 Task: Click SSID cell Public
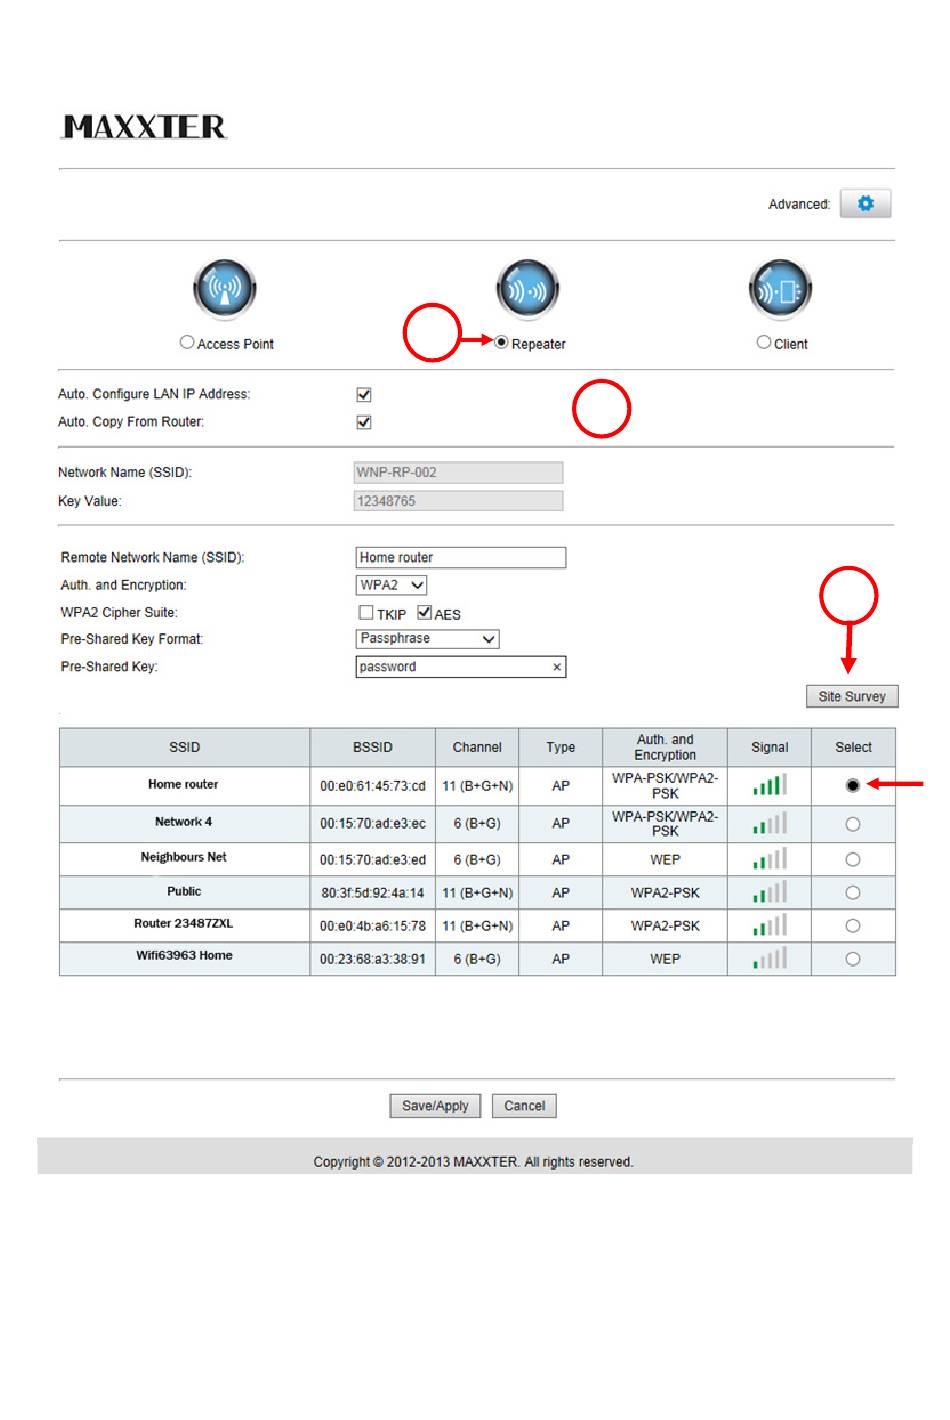184,891
